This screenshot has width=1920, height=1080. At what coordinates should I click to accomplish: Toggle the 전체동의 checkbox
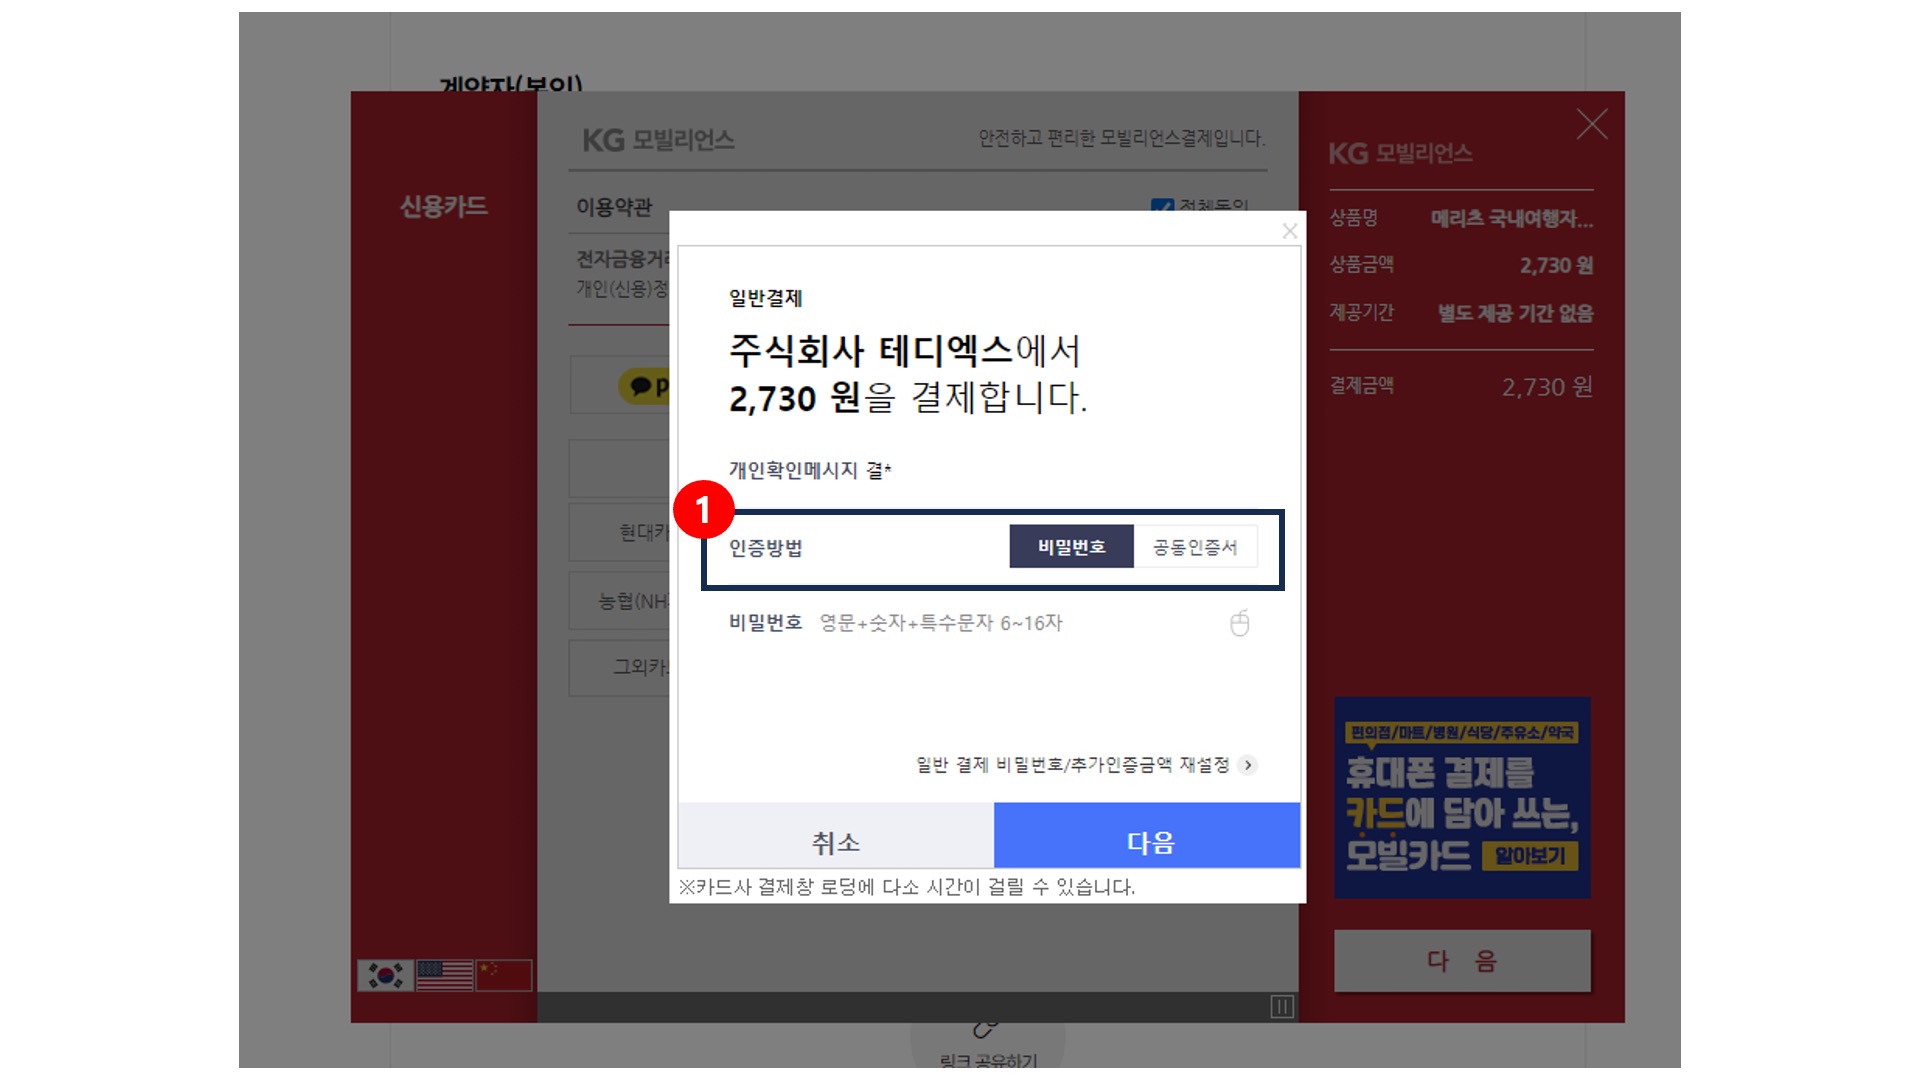(x=1161, y=206)
